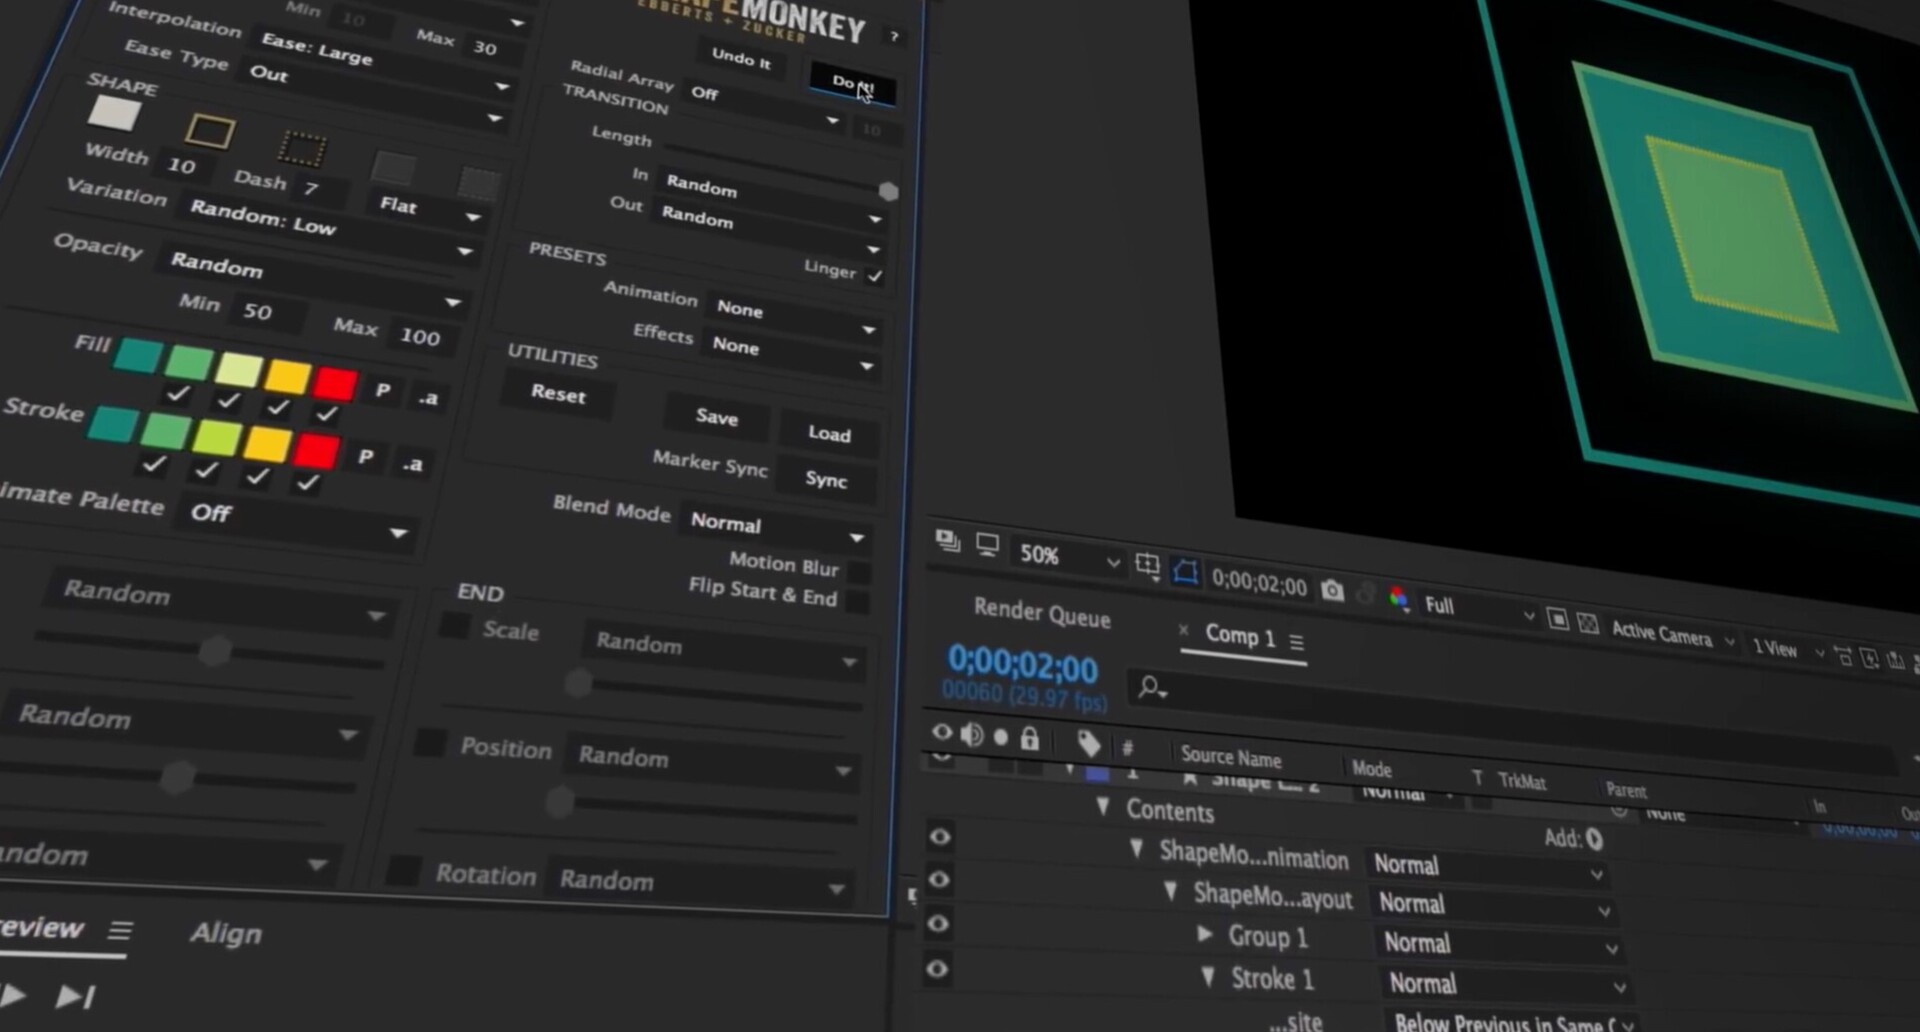This screenshot has height=1032, width=1920.
Task: Click the Reset button under Utilities
Action: click(x=558, y=394)
